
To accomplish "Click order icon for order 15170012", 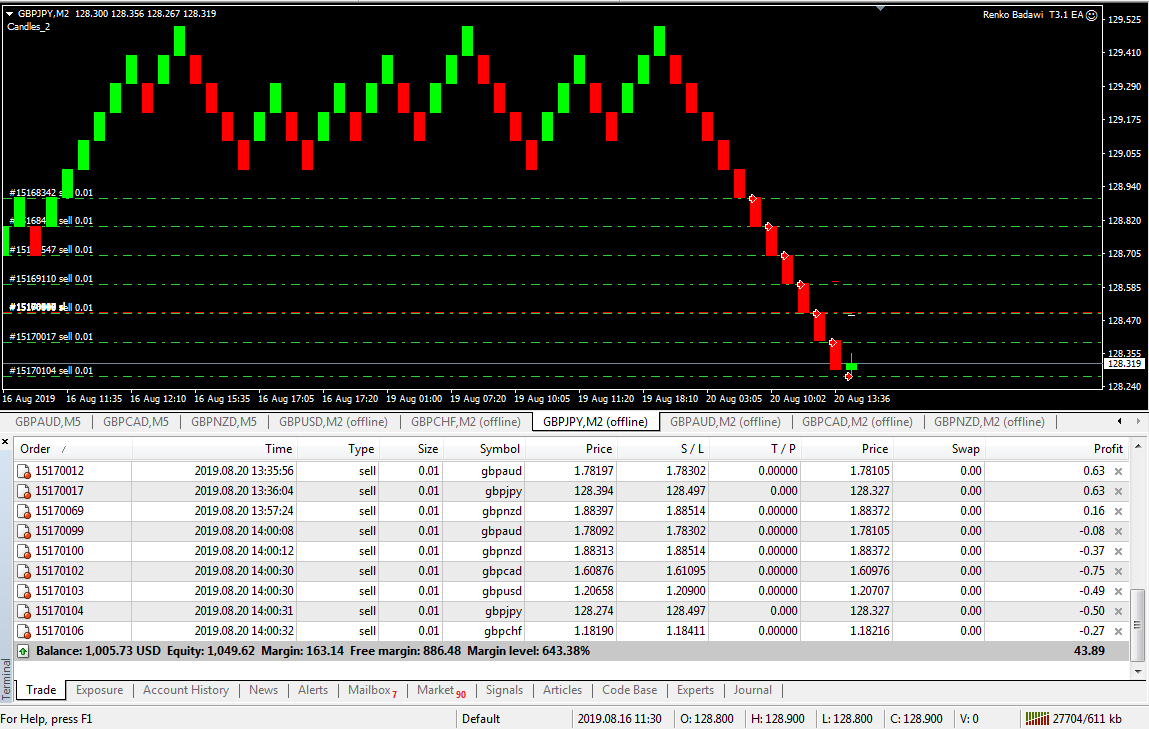I will point(25,471).
